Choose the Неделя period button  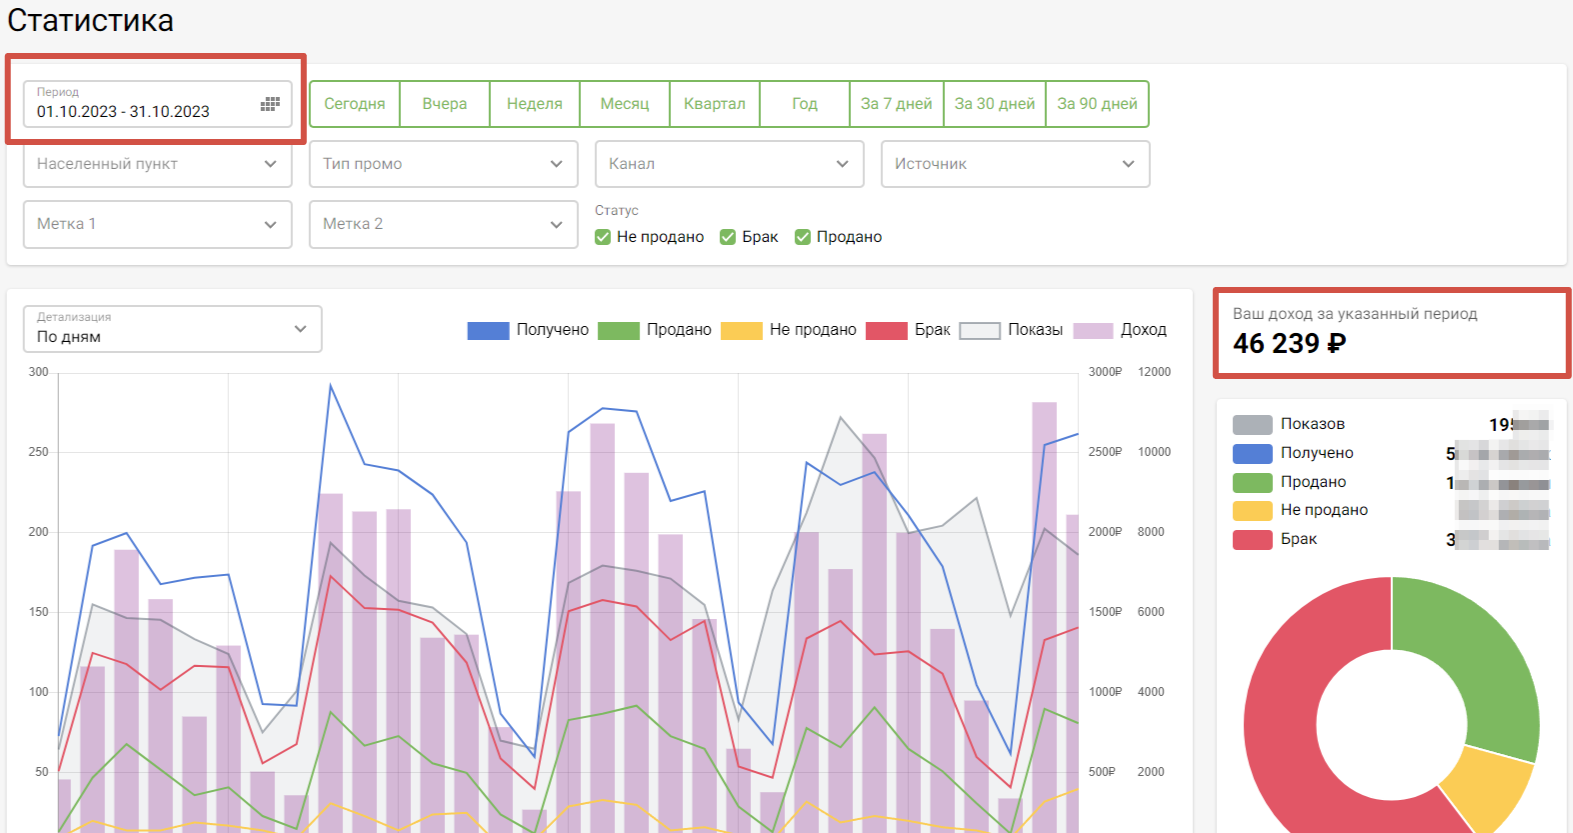[534, 104]
